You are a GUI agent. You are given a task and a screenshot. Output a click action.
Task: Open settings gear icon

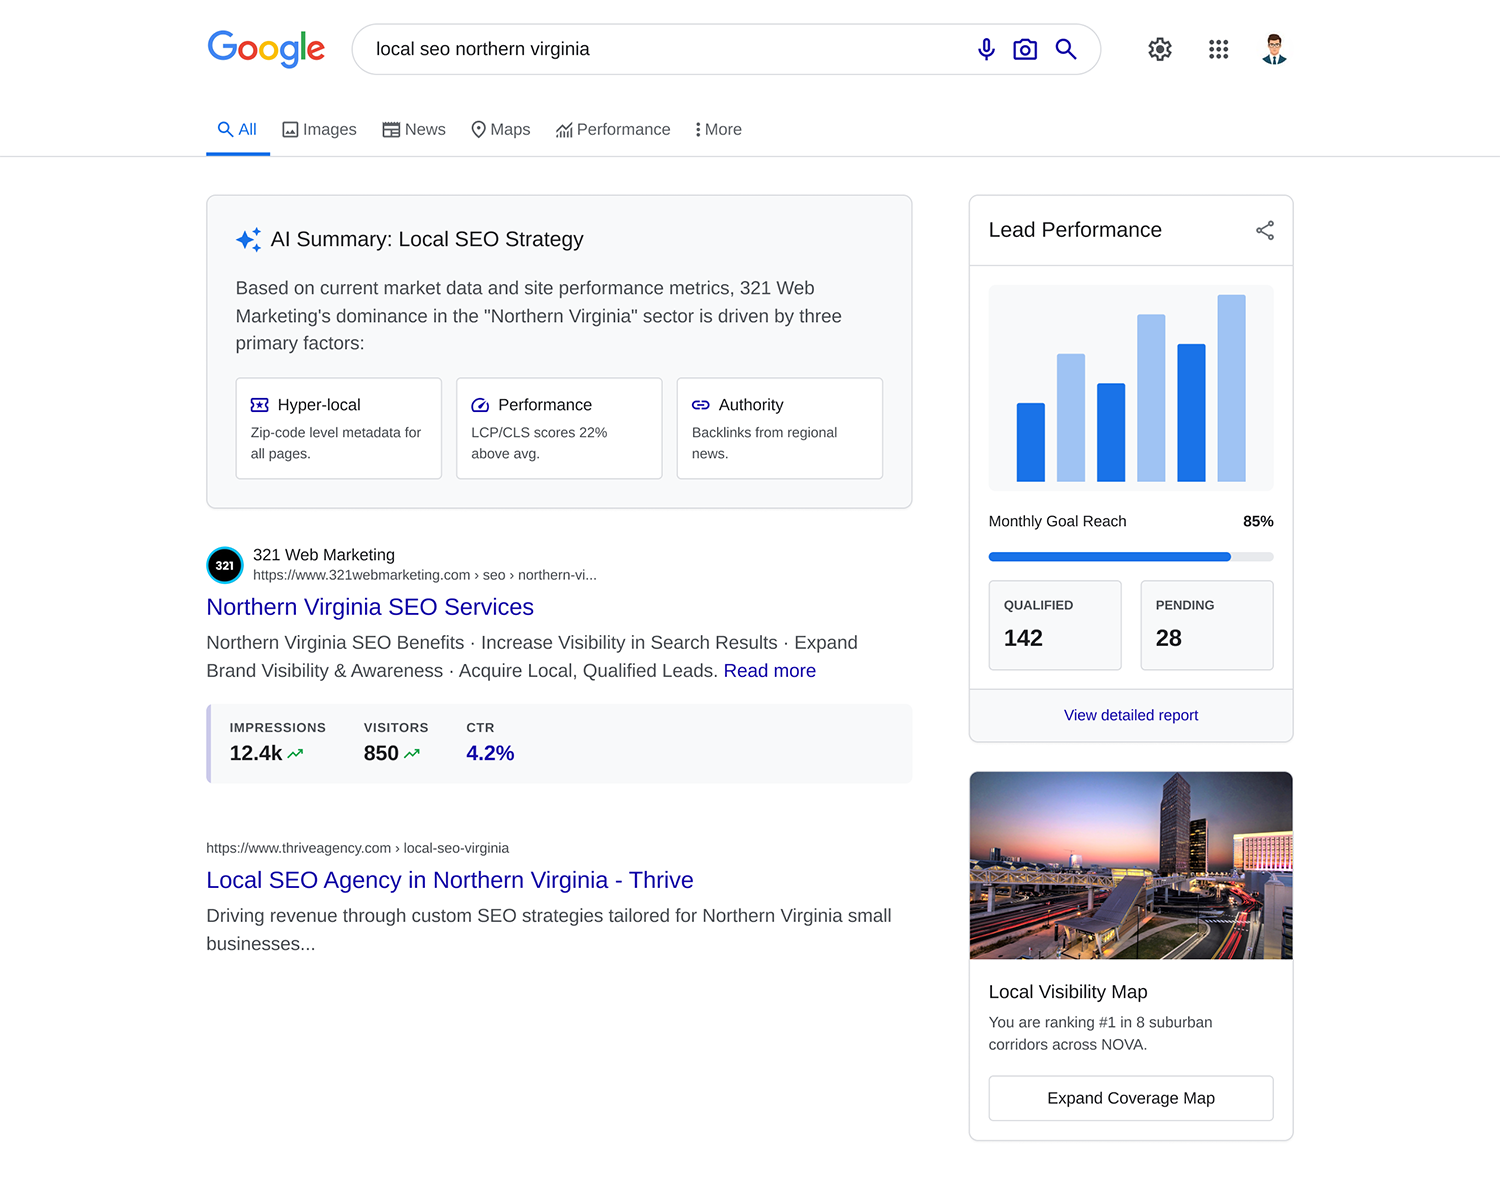click(x=1160, y=49)
